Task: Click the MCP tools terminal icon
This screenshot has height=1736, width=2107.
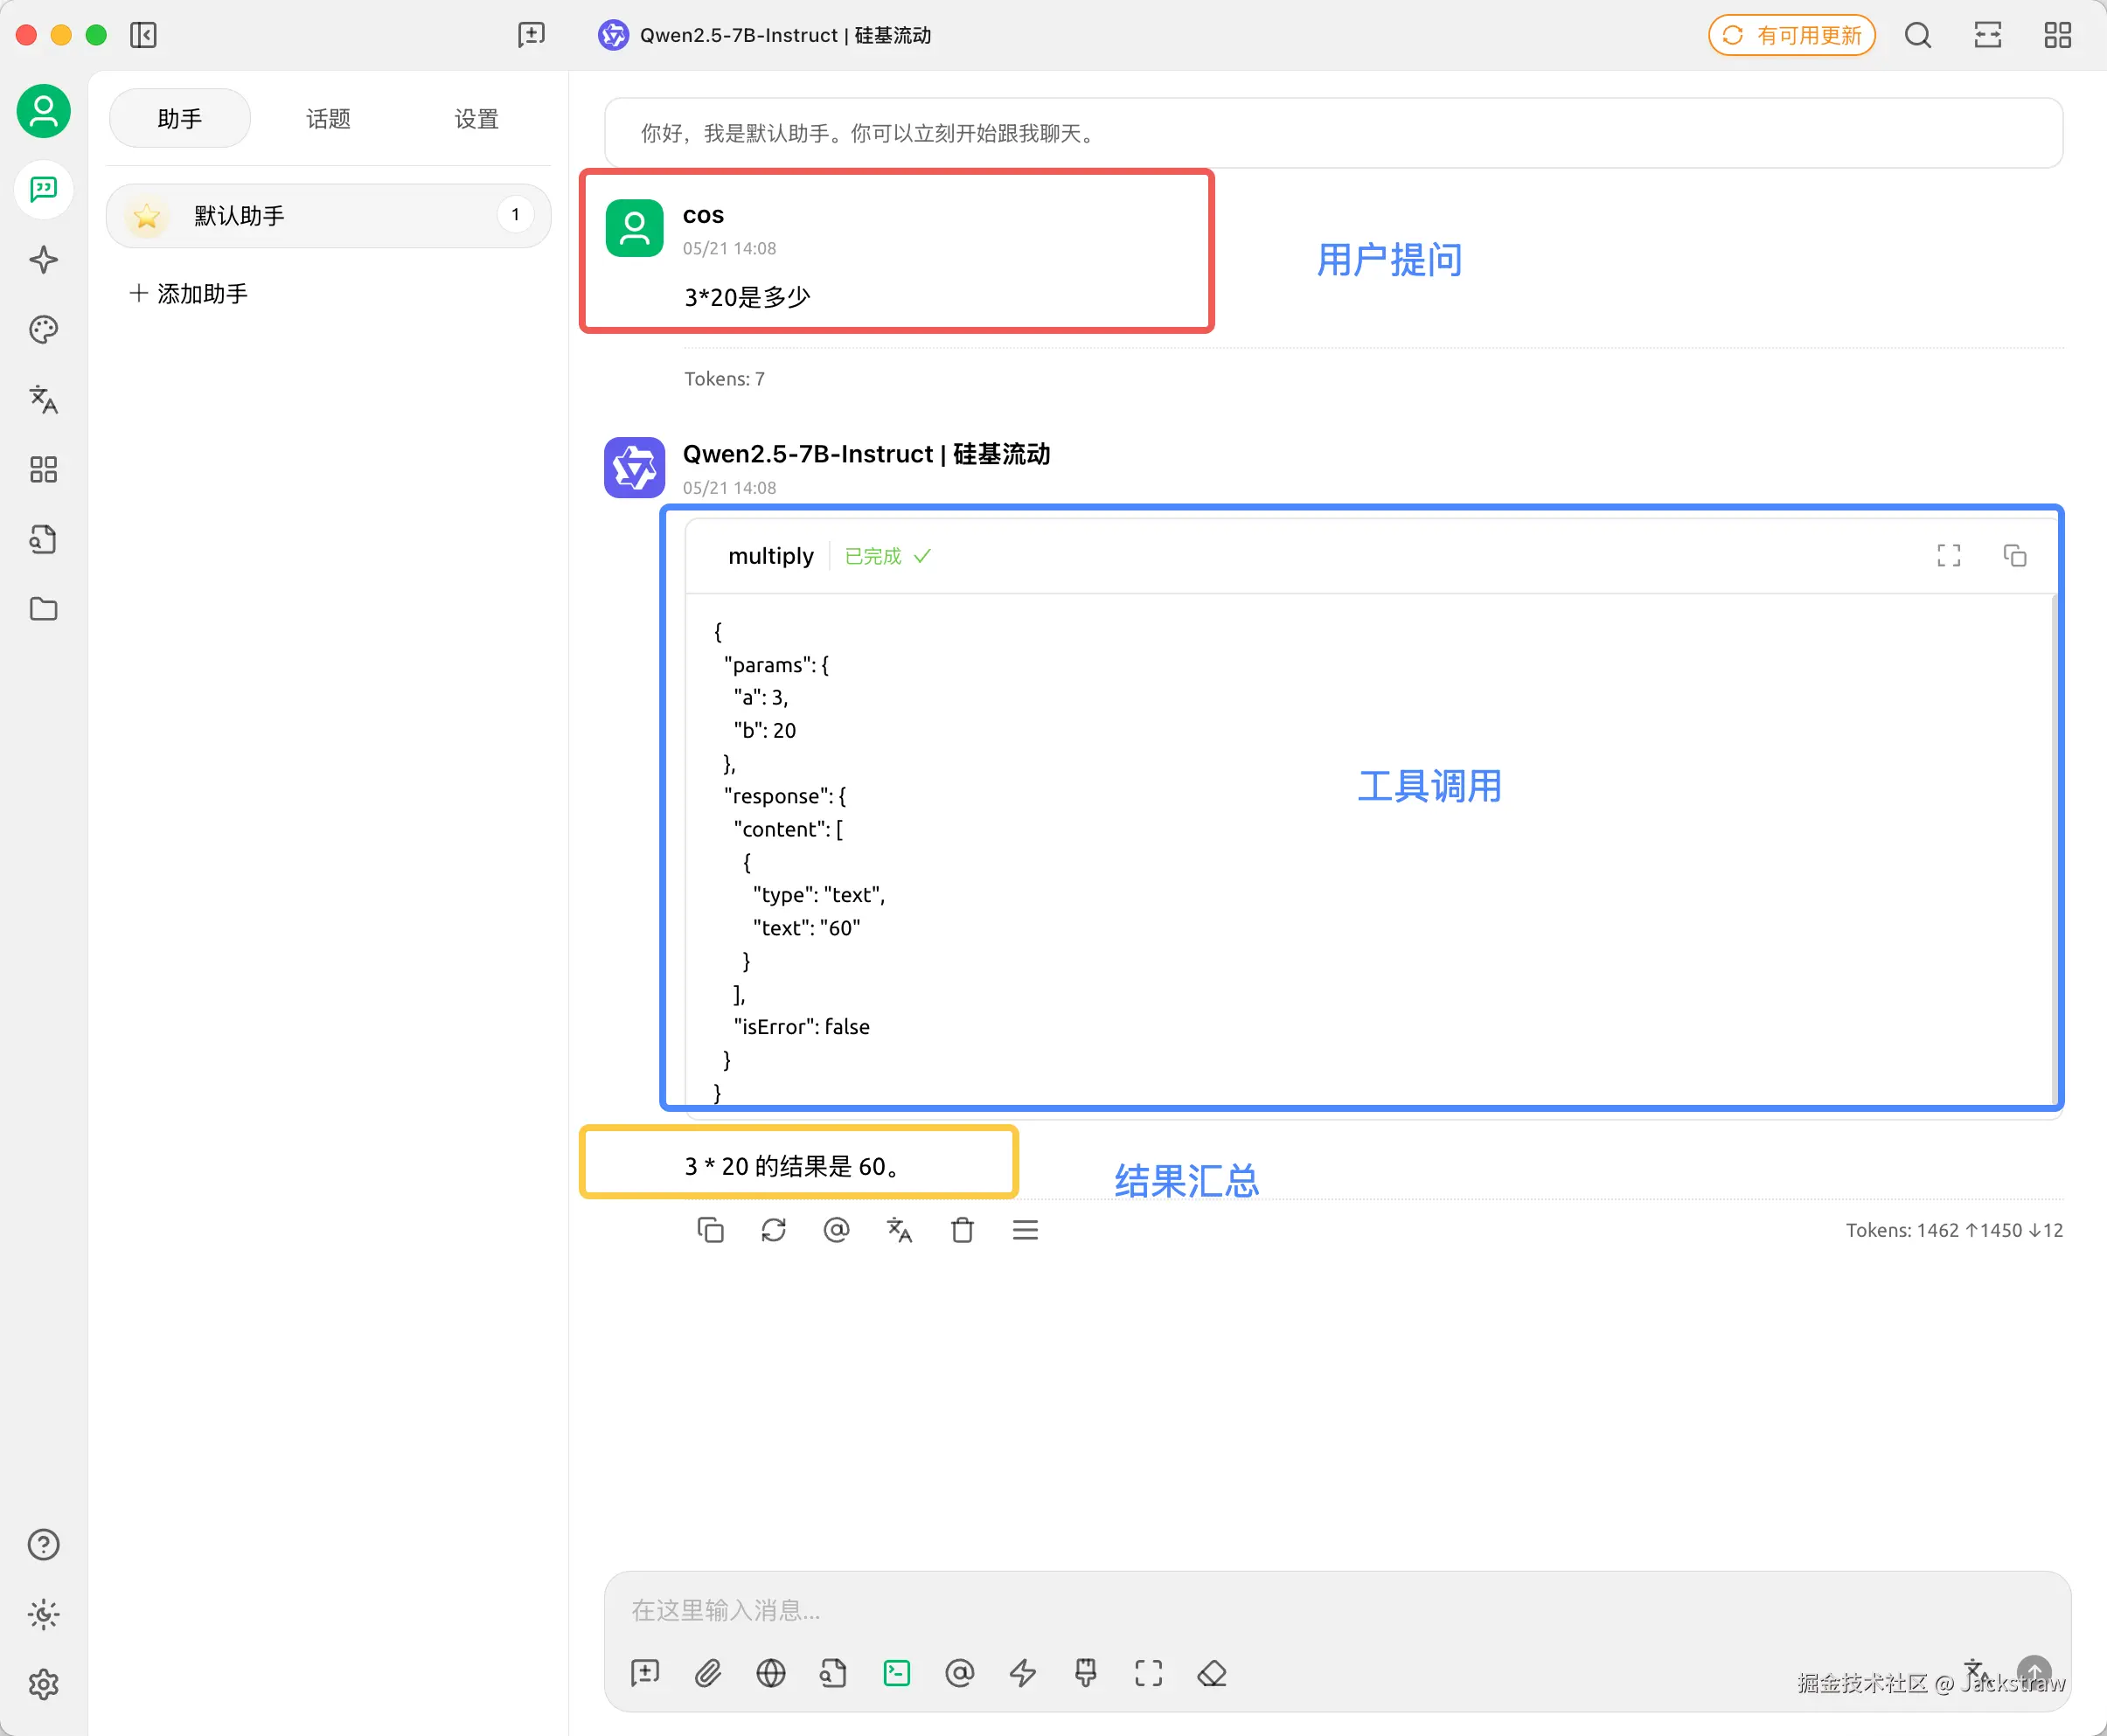Action: (x=897, y=1673)
